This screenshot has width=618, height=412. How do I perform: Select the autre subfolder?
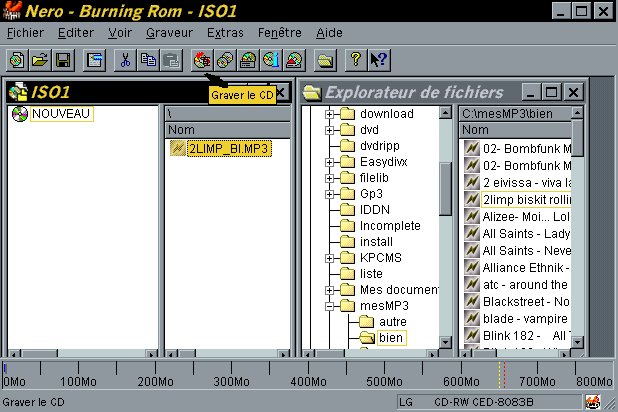click(393, 322)
